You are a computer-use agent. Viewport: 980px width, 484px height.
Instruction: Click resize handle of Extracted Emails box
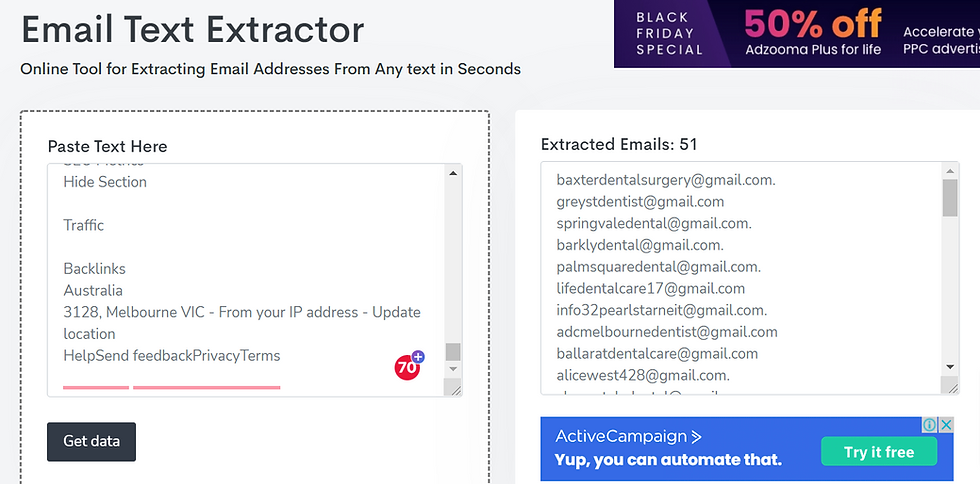pyautogui.click(x=950, y=386)
